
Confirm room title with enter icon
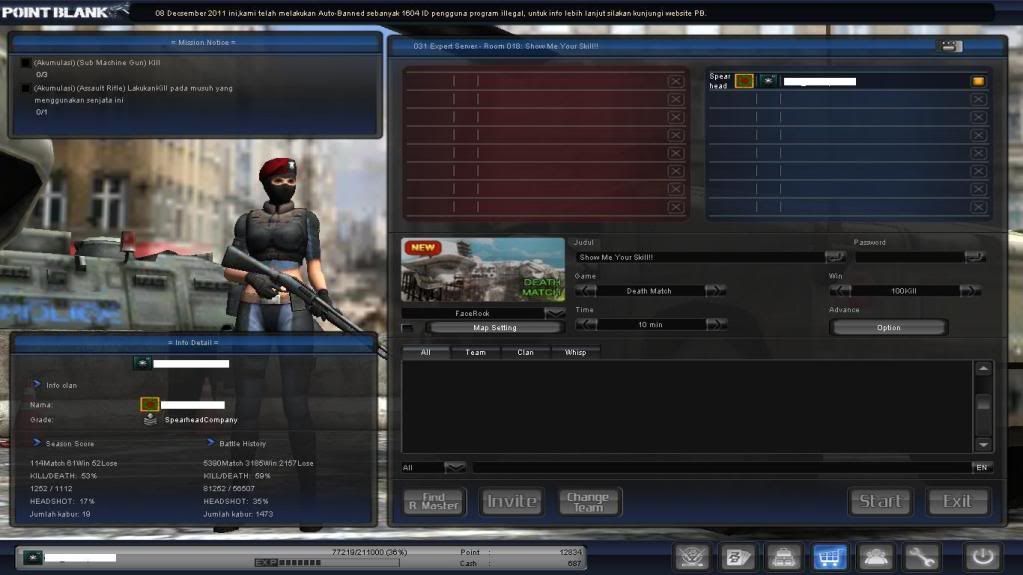pos(835,257)
